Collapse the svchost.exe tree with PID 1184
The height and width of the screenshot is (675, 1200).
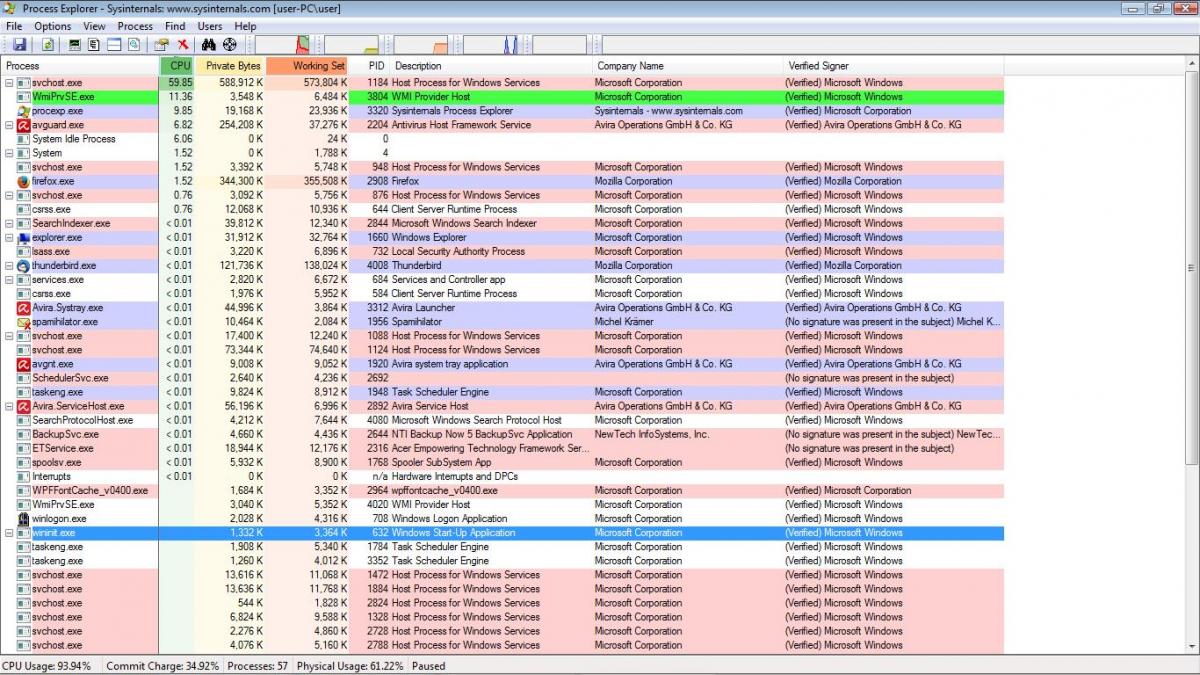pyautogui.click(x=9, y=83)
